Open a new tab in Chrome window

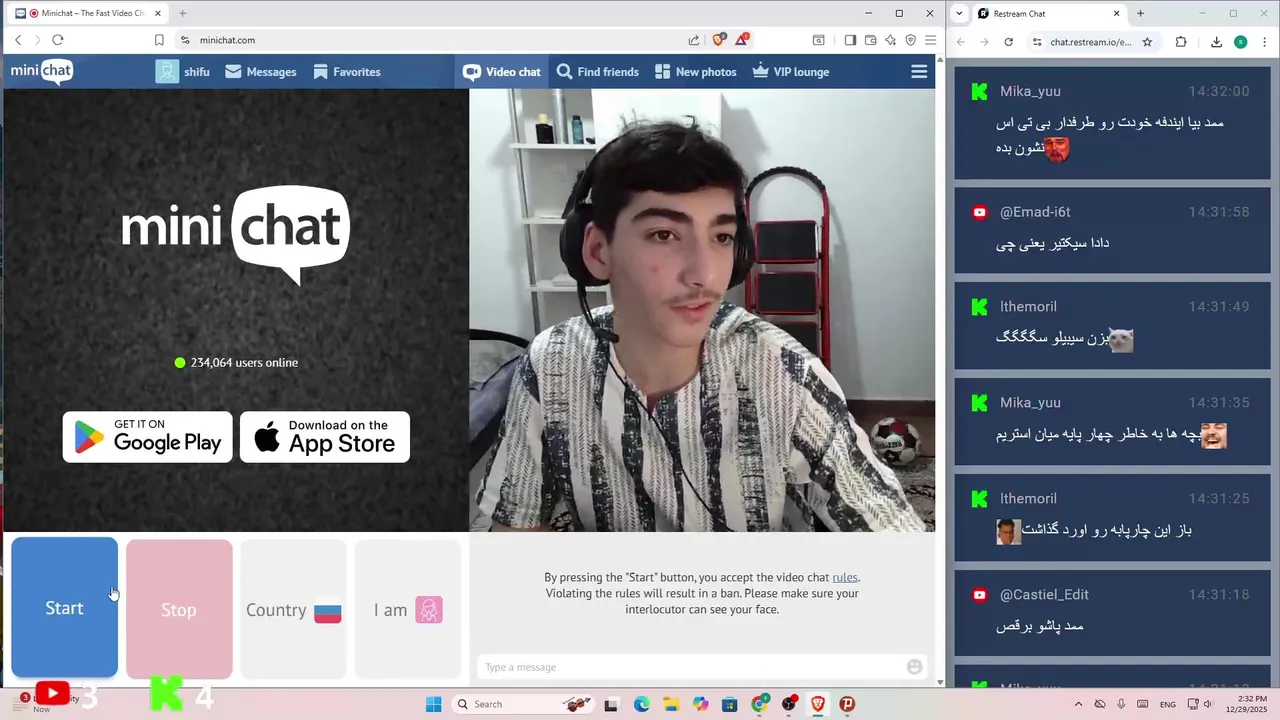pyautogui.click(x=1140, y=13)
